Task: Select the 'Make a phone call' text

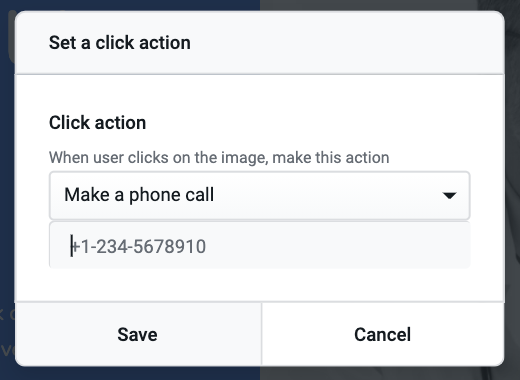Action: (x=139, y=195)
